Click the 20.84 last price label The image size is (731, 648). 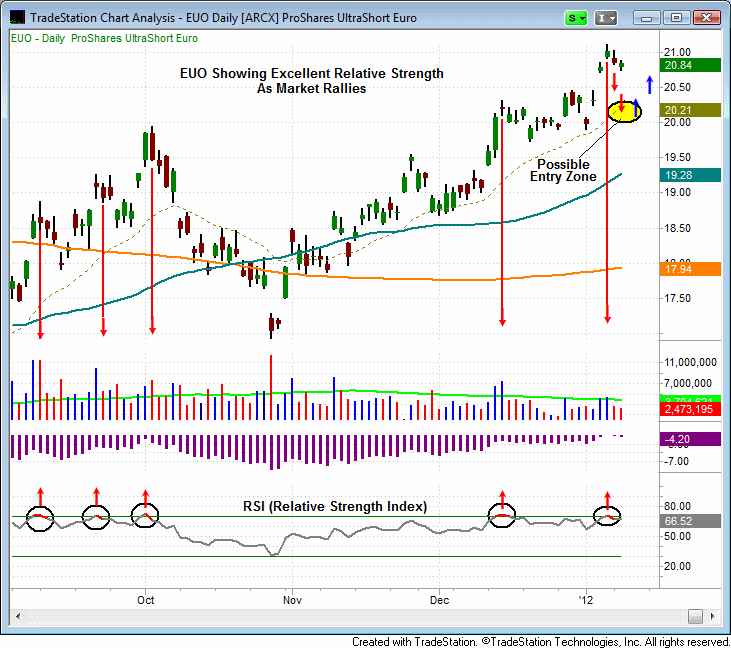click(690, 65)
